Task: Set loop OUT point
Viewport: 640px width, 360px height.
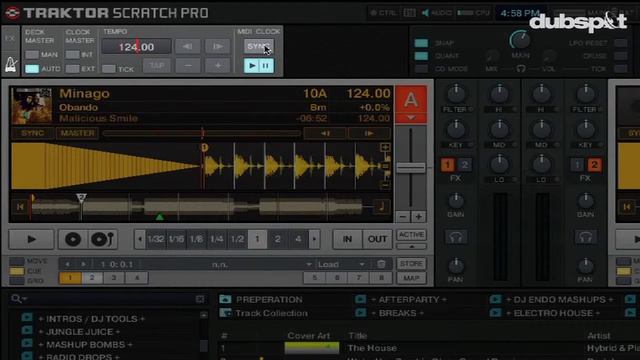Action: 377,239
